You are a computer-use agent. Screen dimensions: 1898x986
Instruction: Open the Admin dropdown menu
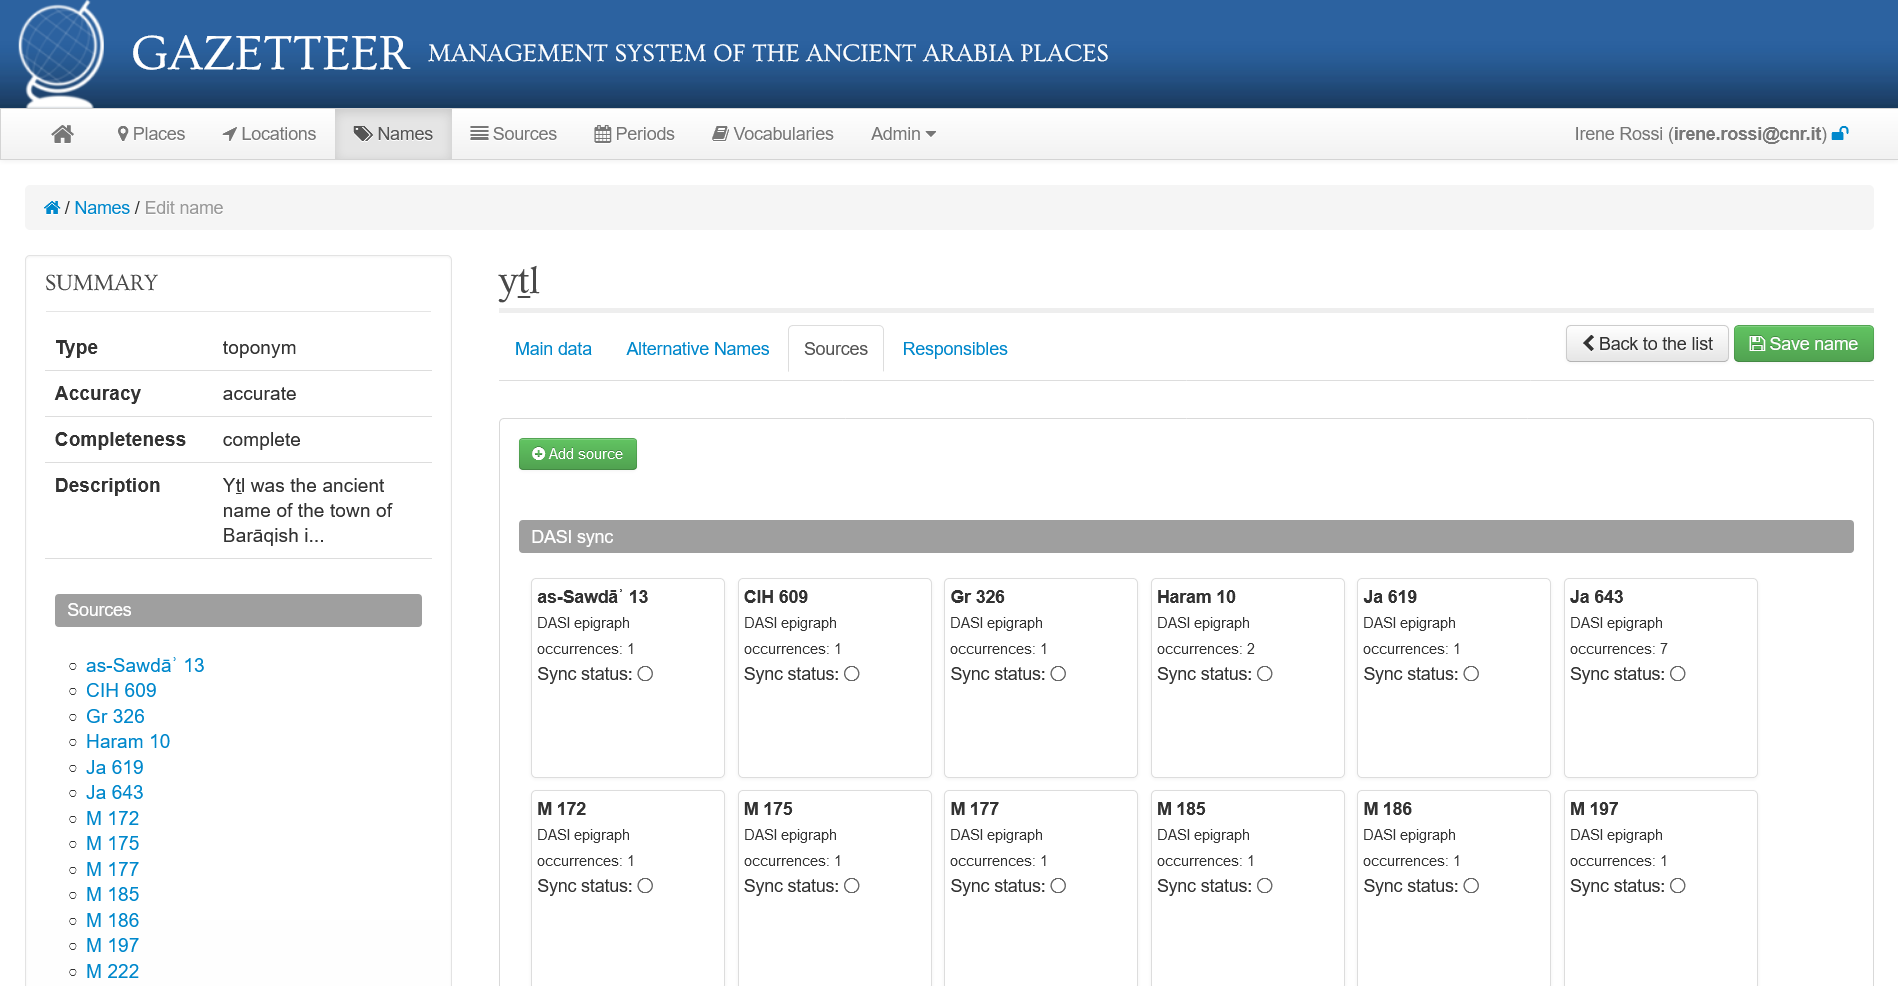coord(902,133)
